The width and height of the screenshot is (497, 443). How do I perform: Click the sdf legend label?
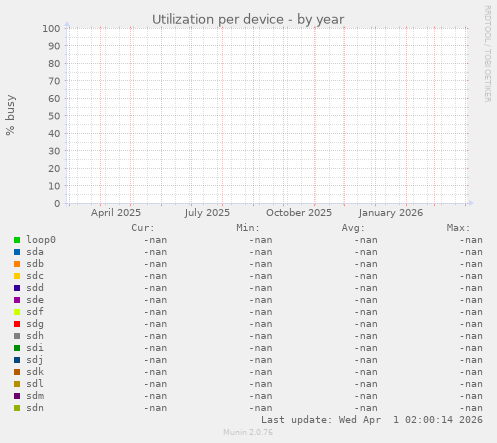pos(35,312)
